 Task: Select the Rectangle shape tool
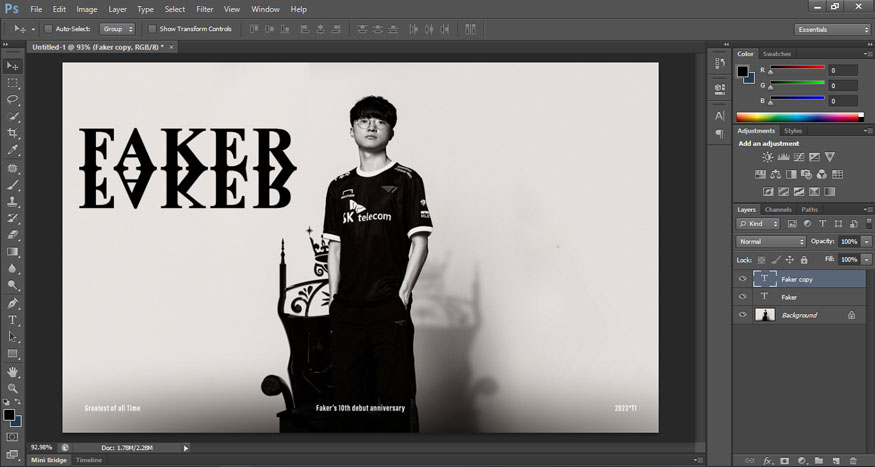click(x=12, y=354)
